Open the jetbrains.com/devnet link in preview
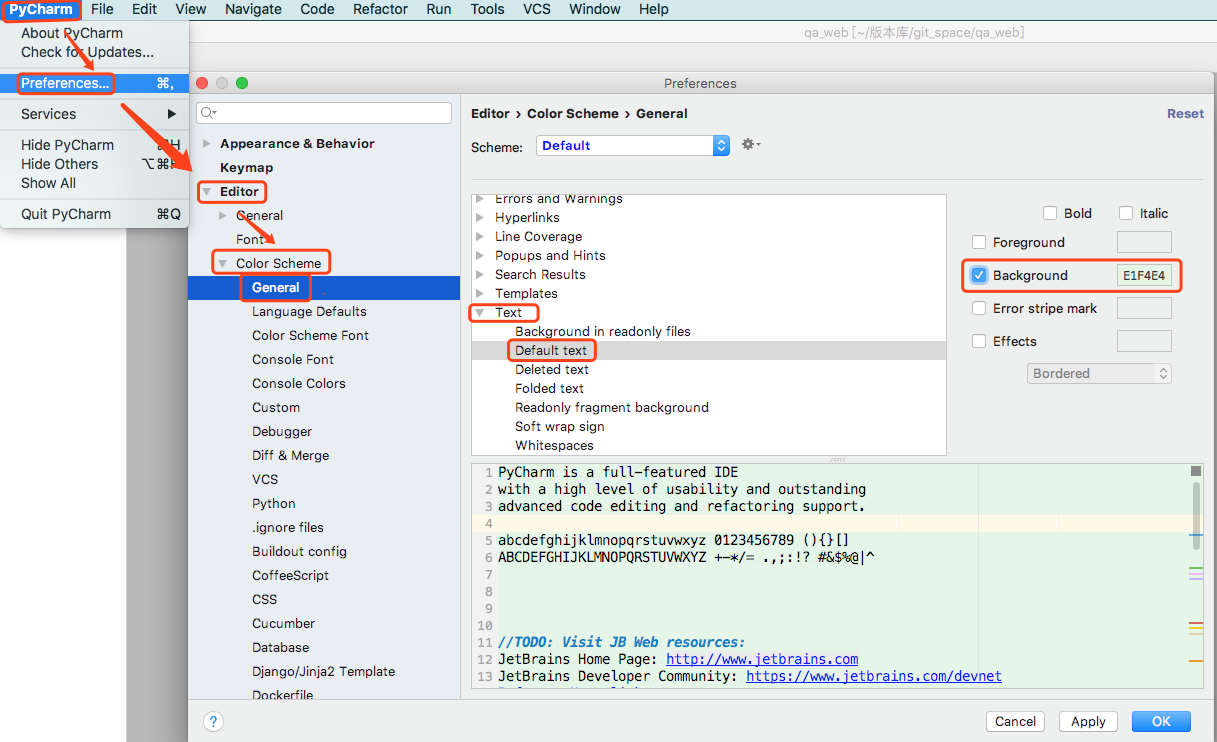 pyautogui.click(x=874, y=676)
